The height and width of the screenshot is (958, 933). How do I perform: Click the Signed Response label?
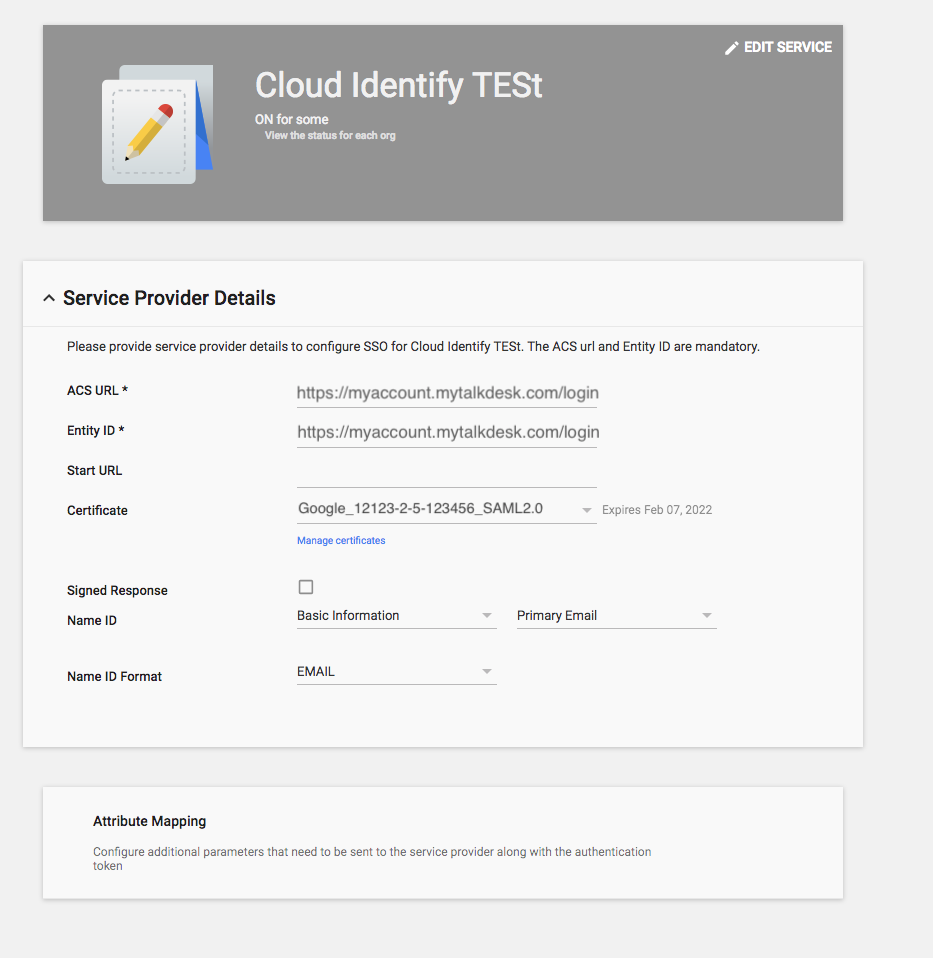pyautogui.click(x=117, y=591)
